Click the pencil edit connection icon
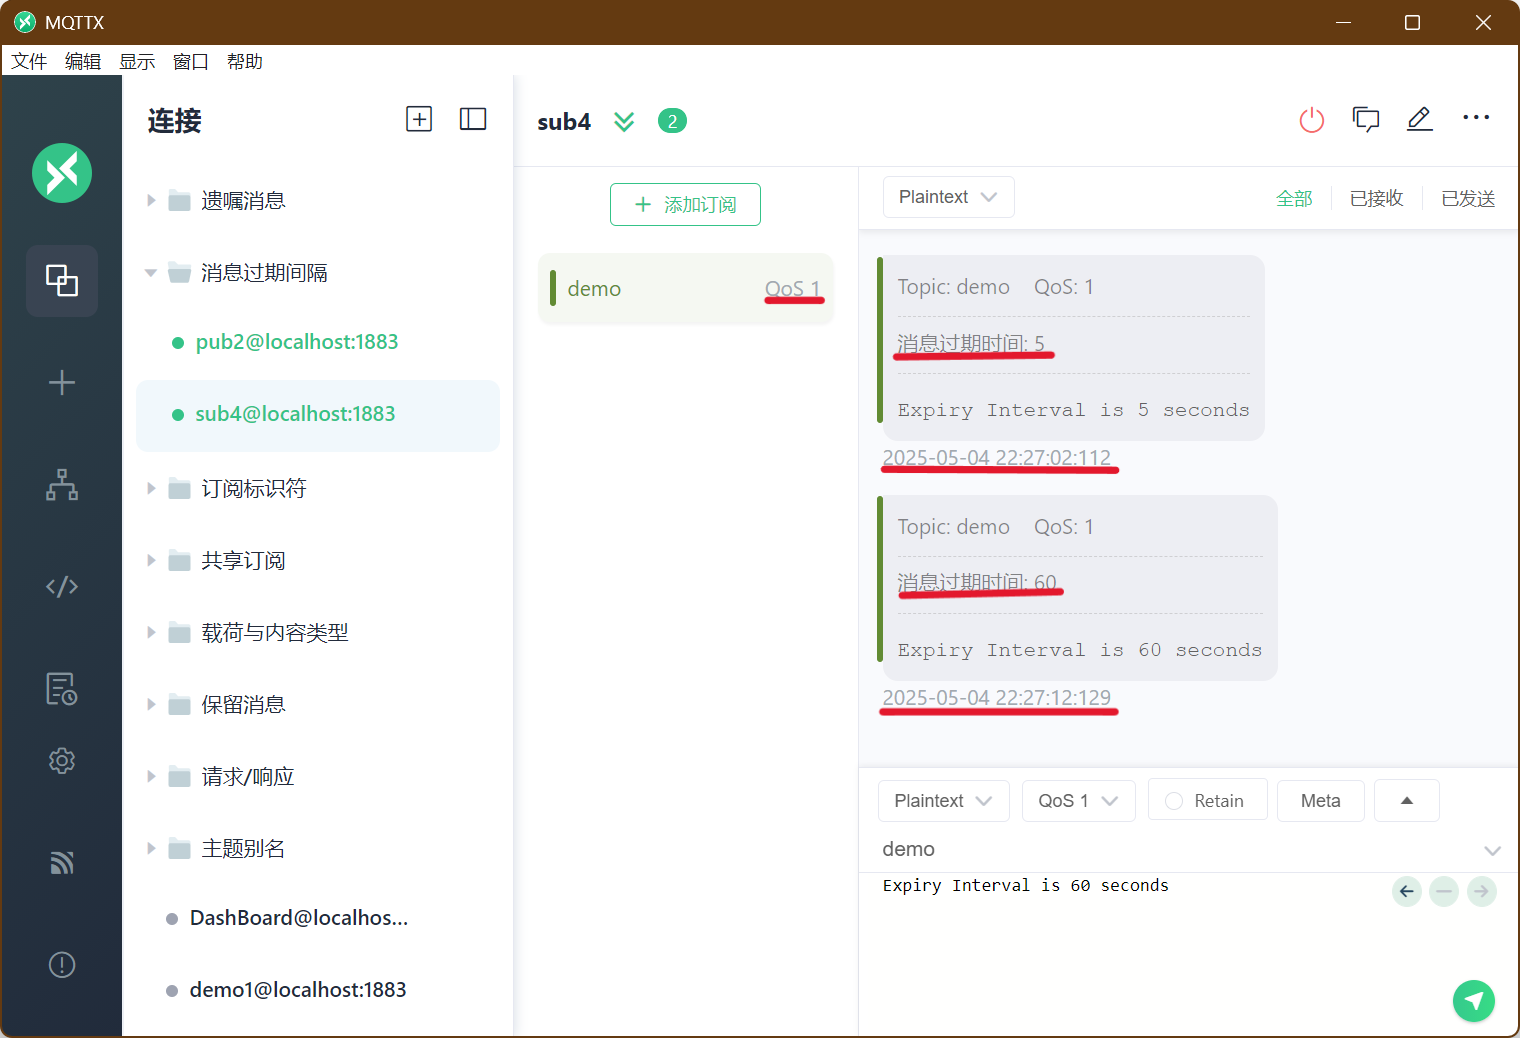Screen dimensions: 1520x1038 click(x=1419, y=120)
